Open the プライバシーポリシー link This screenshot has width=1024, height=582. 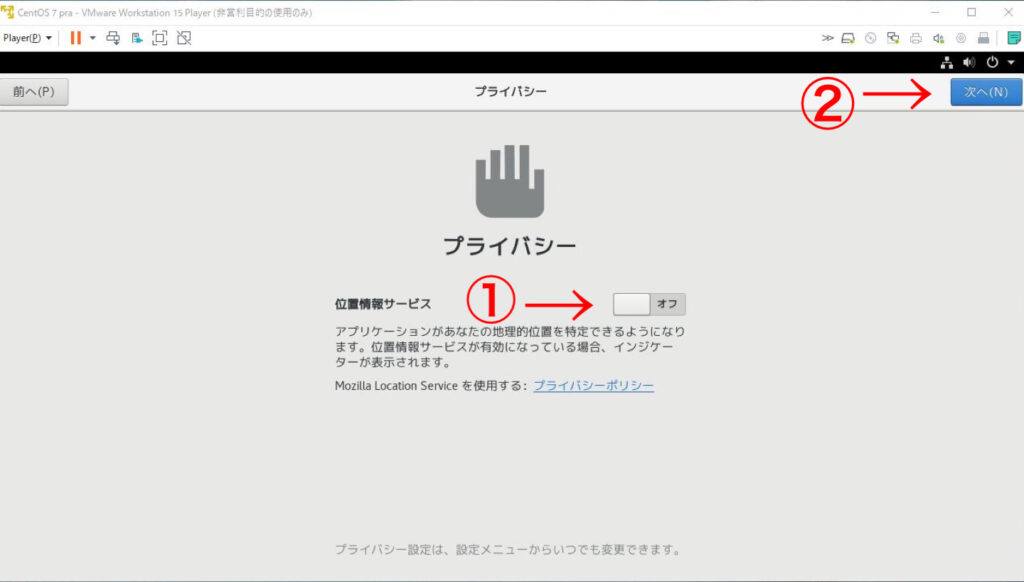pyautogui.click(x=594, y=385)
